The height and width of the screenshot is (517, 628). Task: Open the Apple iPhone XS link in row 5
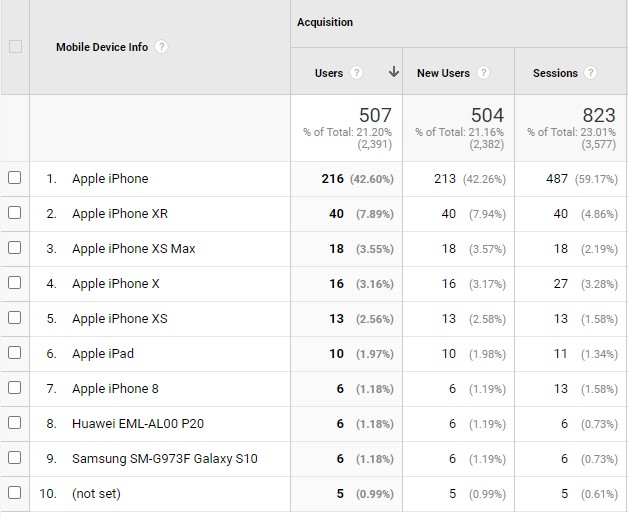[x=120, y=318]
